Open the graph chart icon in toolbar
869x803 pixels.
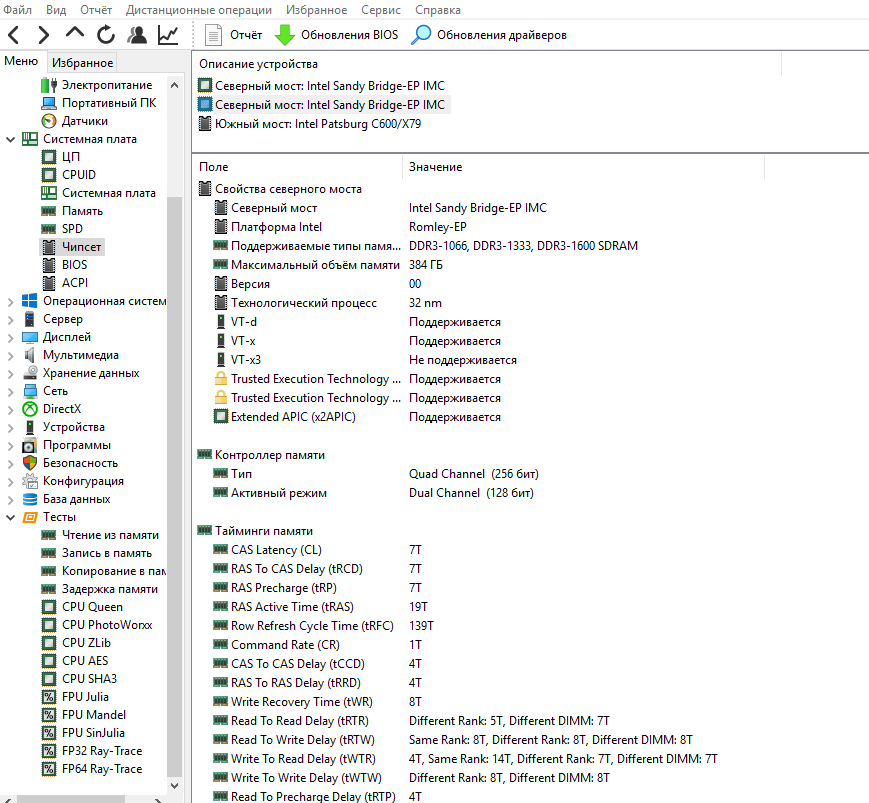(168, 35)
